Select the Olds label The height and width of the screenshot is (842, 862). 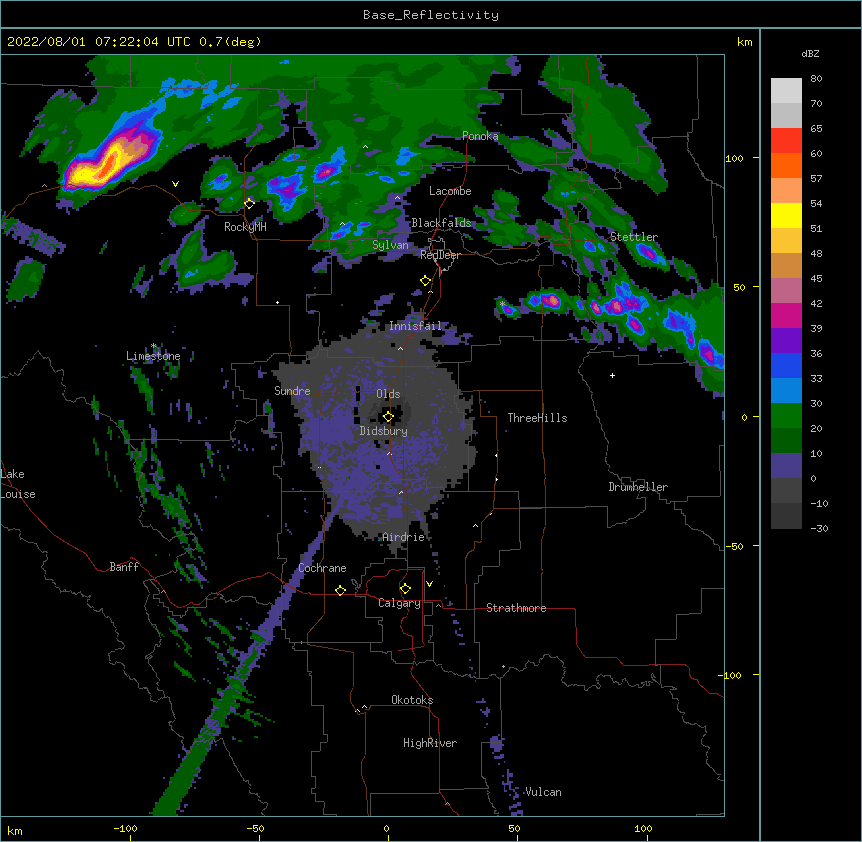388,394
